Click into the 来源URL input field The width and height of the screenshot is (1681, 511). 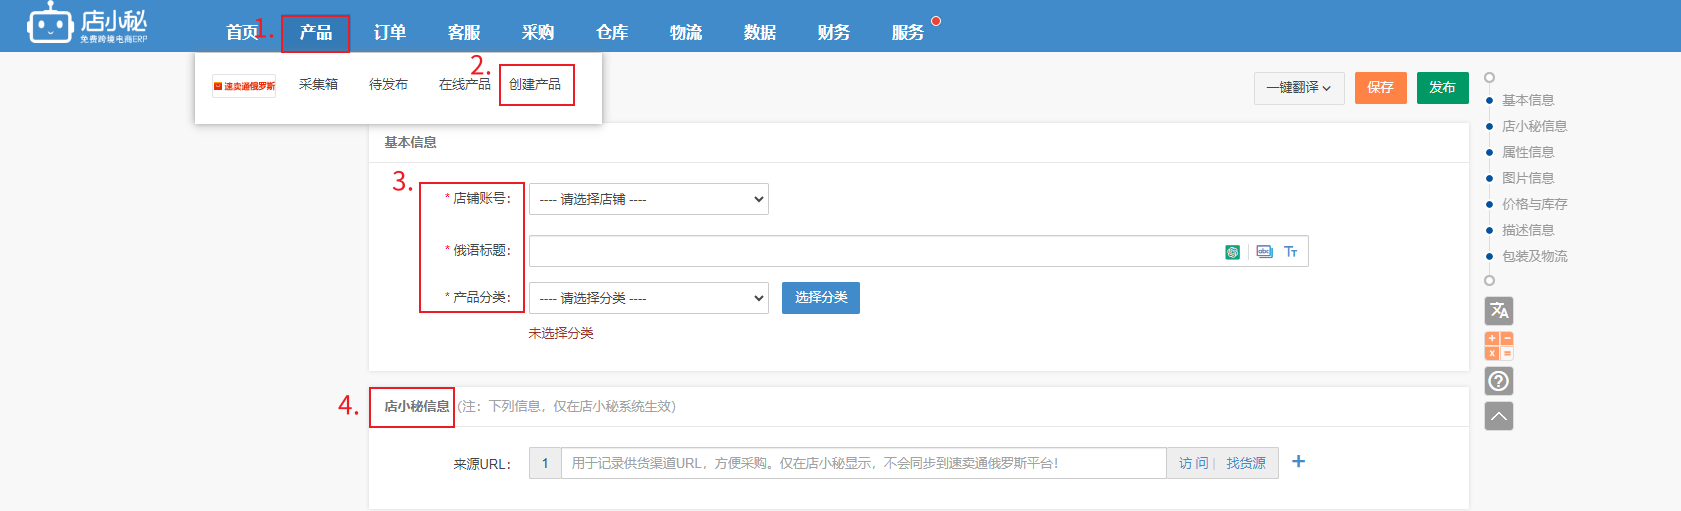click(x=862, y=463)
